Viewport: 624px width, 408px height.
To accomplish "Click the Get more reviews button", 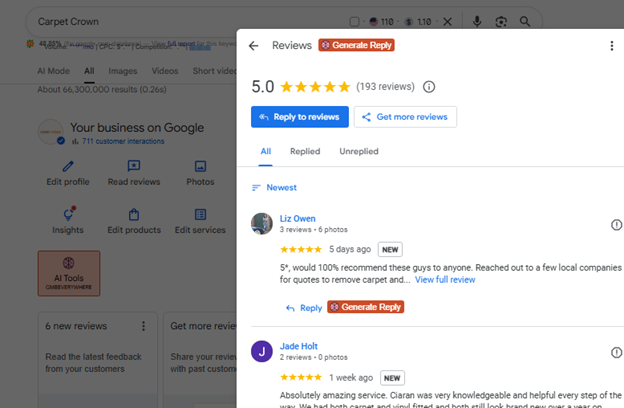I will pyautogui.click(x=405, y=117).
